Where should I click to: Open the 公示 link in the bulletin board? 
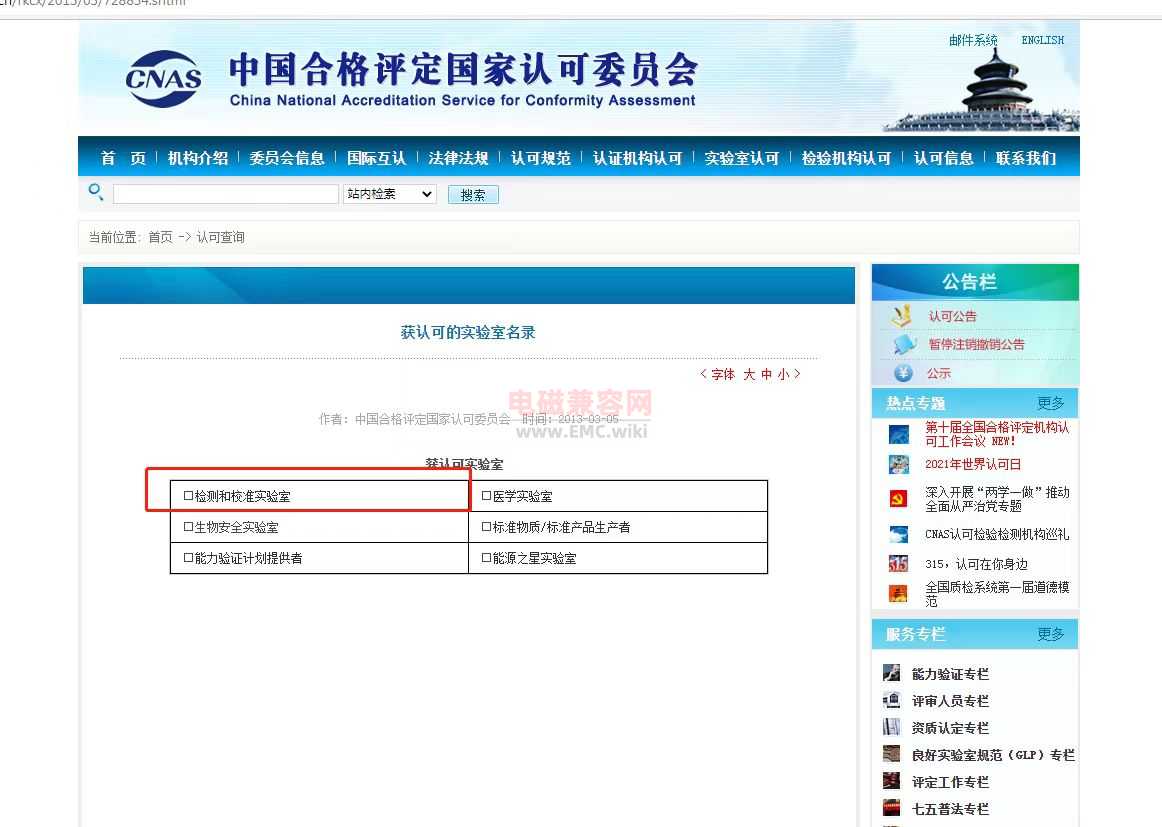click(939, 373)
